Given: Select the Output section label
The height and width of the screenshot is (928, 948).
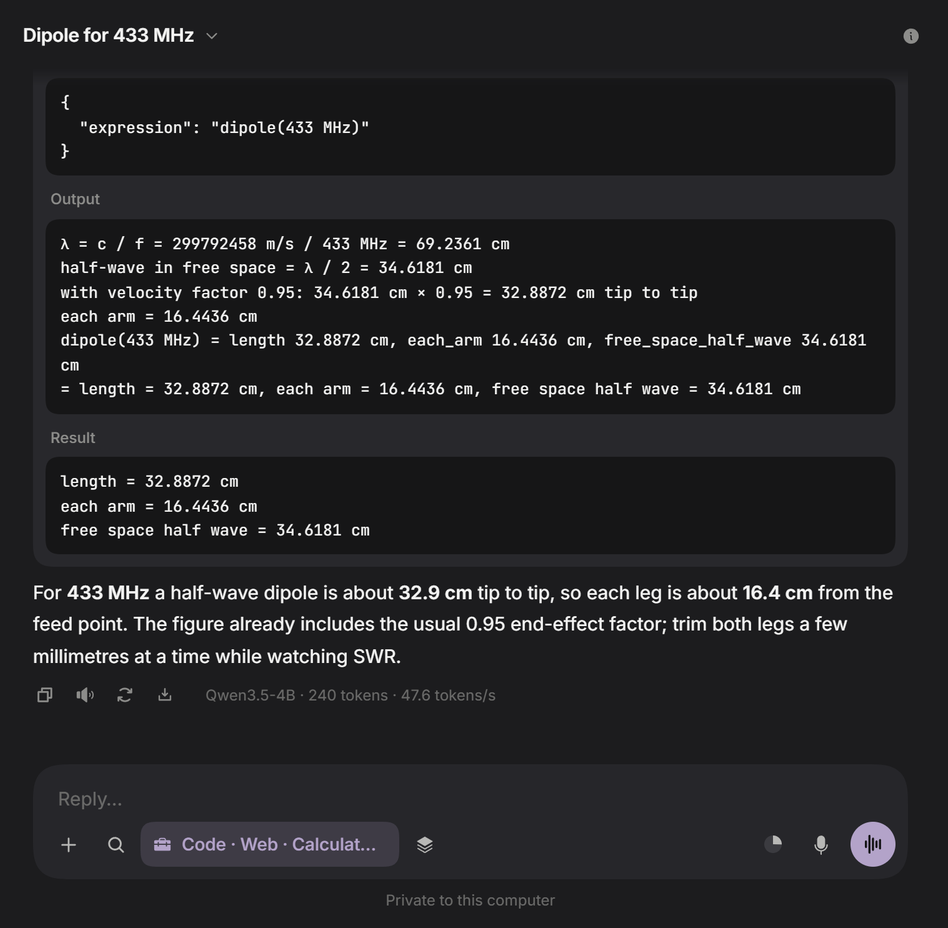Looking at the screenshot, I should pyautogui.click(x=75, y=199).
